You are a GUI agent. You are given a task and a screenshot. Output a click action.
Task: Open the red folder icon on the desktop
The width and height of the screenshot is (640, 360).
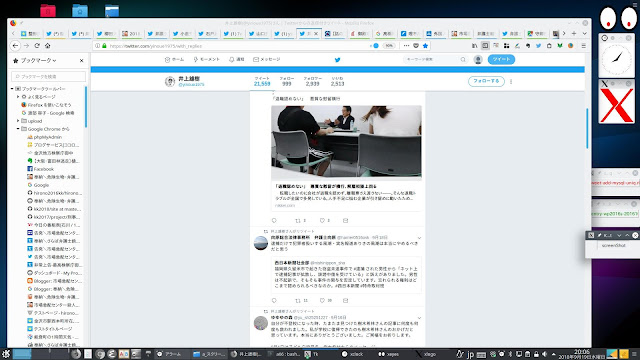point(48,10)
